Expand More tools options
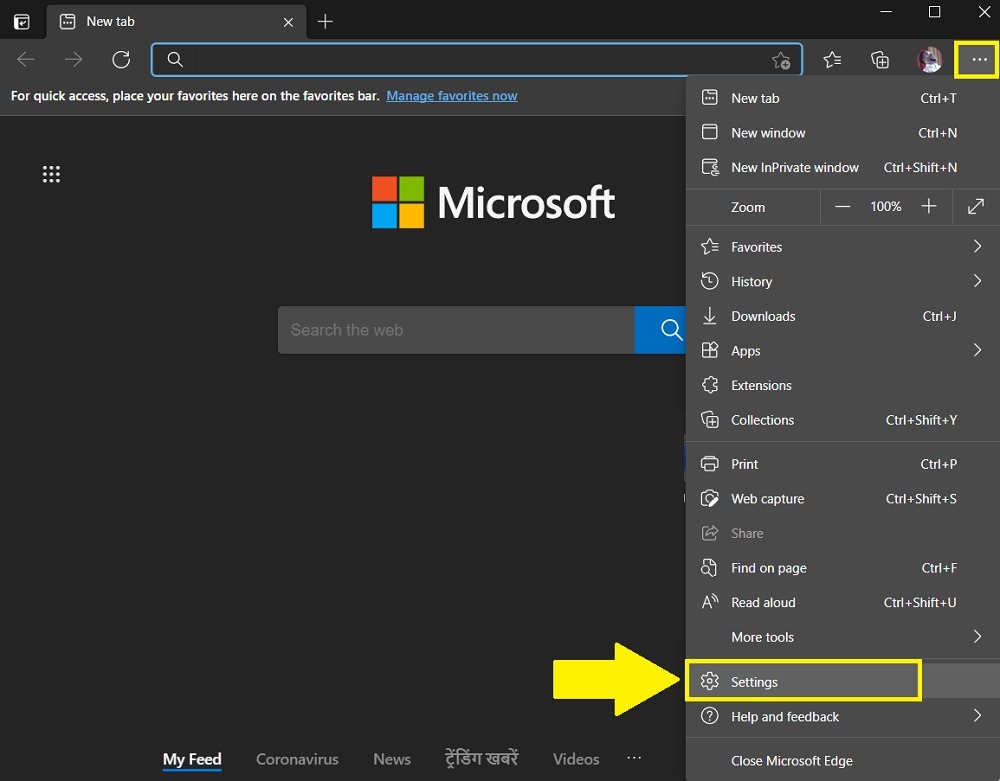The width and height of the screenshot is (1000, 781). point(763,637)
